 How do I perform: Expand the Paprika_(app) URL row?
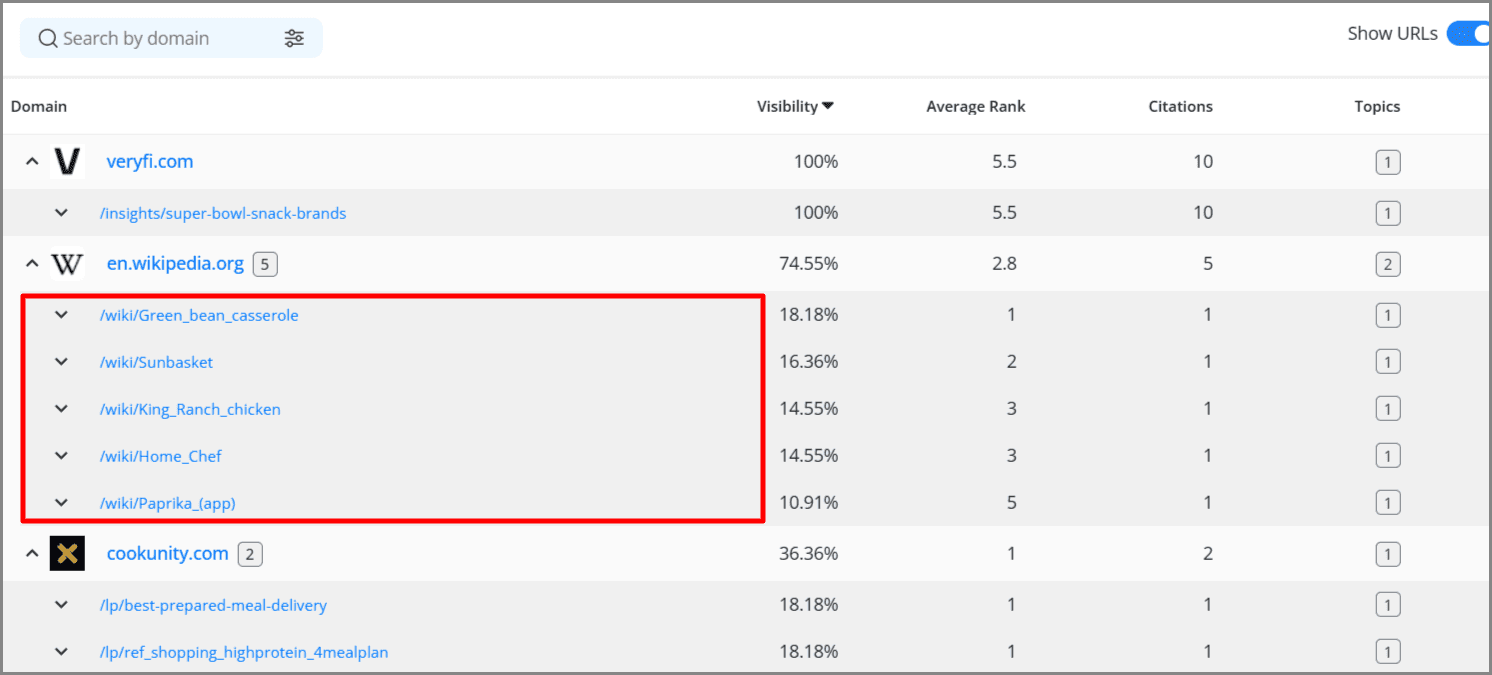(x=61, y=503)
